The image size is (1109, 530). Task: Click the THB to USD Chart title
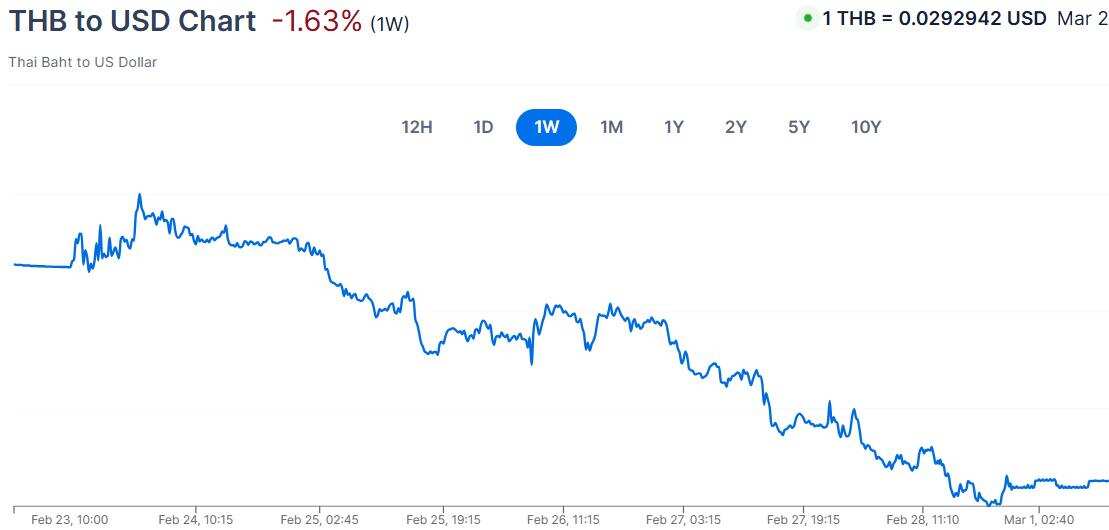click(132, 21)
